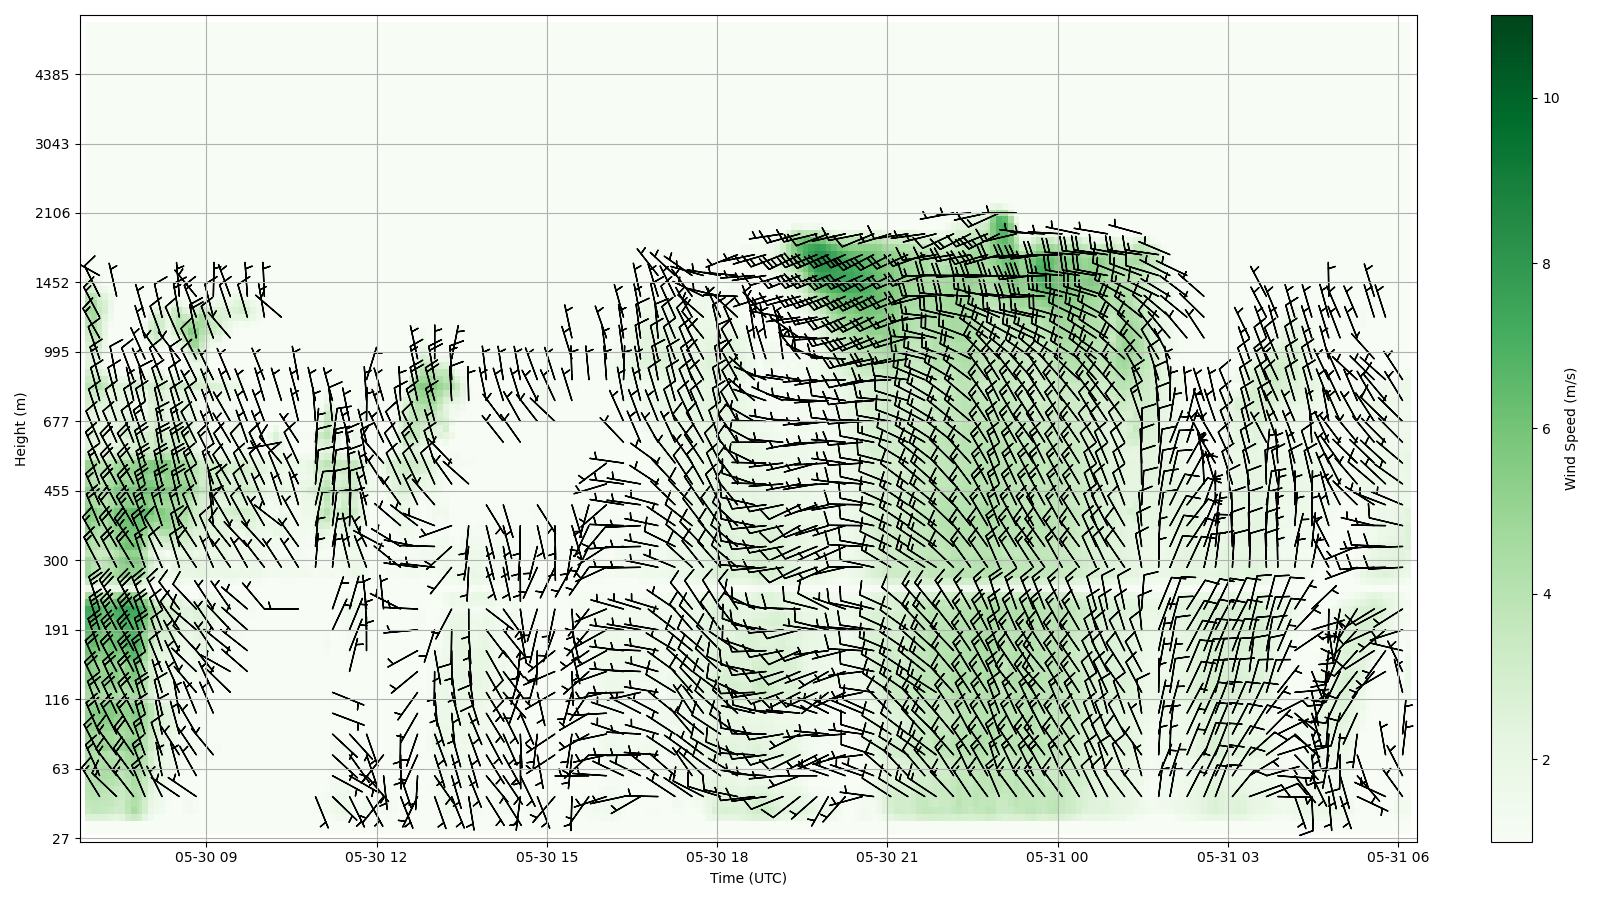The width and height of the screenshot is (1600, 900).
Task: Click the "Time (UTC)" x-axis label
Action: tap(748, 878)
